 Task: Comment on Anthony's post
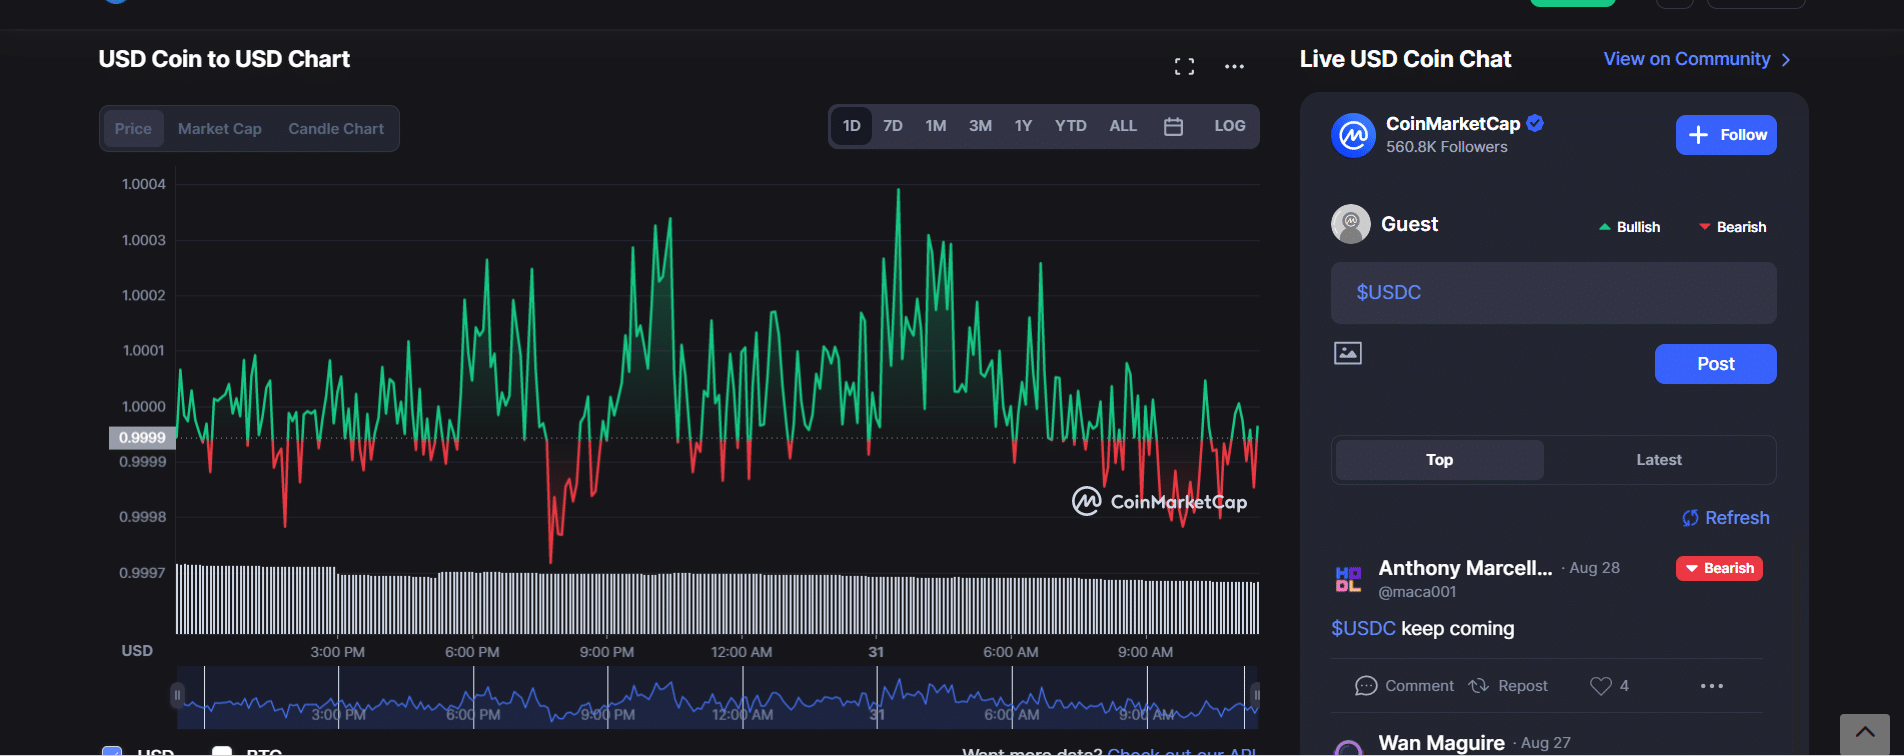pyautogui.click(x=1404, y=686)
